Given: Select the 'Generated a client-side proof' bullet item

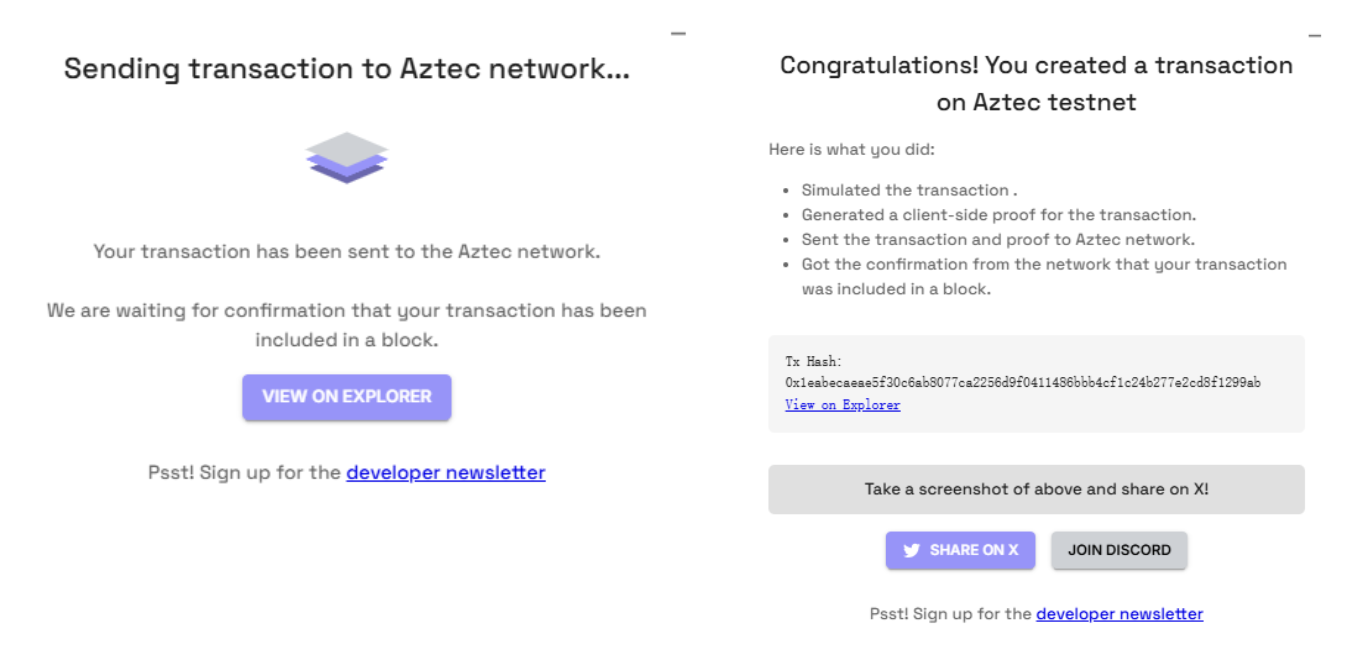Looking at the screenshot, I should (998, 215).
